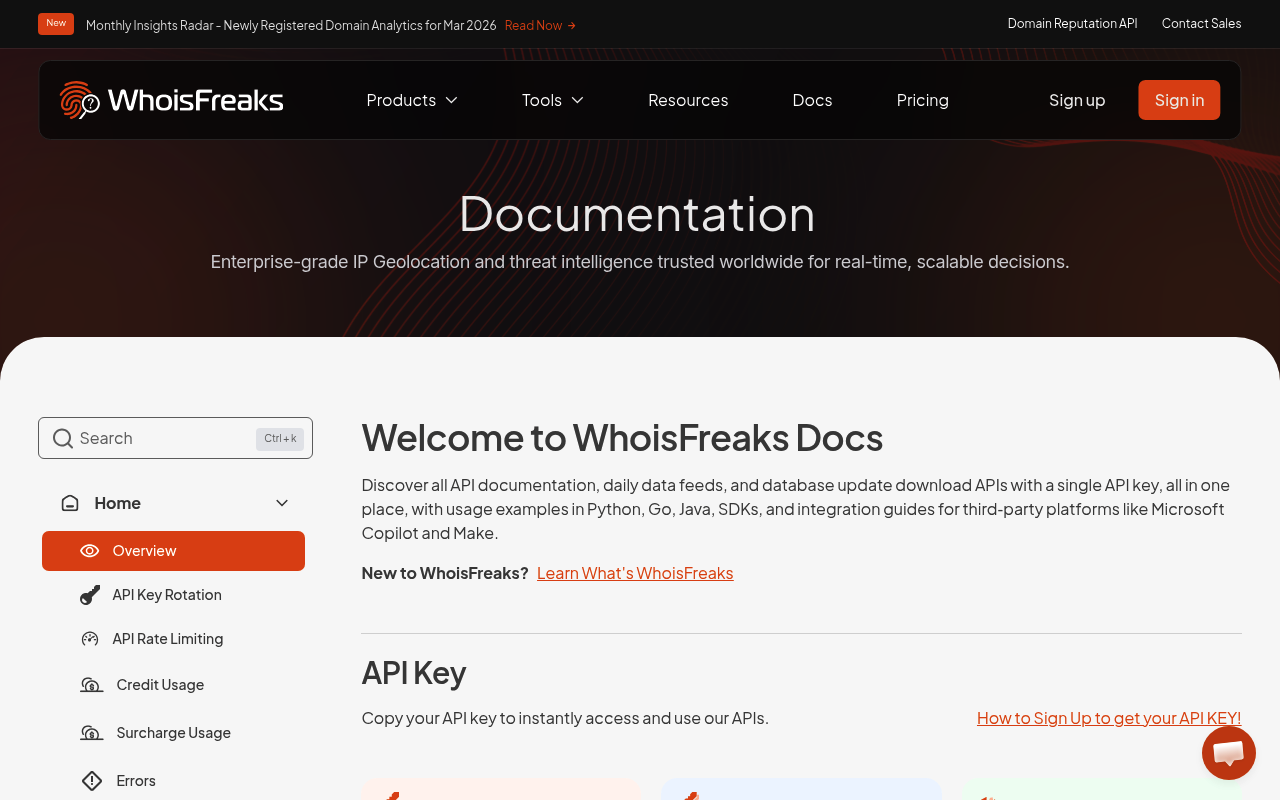The width and height of the screenshot is (1280, 800).
Task: Open Errors in sidebar
Action: click(136, 781)
